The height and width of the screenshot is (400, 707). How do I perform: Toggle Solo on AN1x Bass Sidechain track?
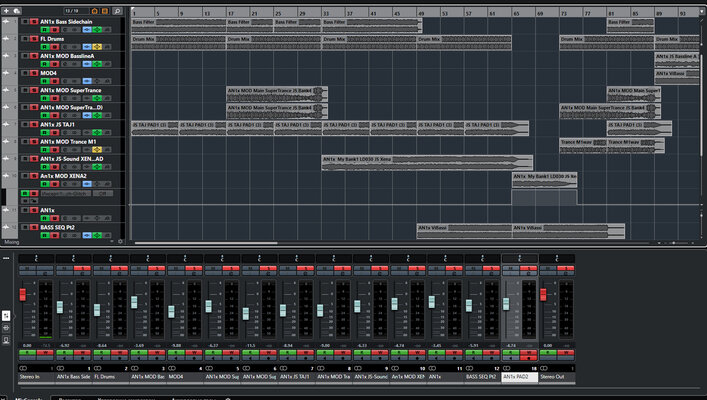[34, 22]
